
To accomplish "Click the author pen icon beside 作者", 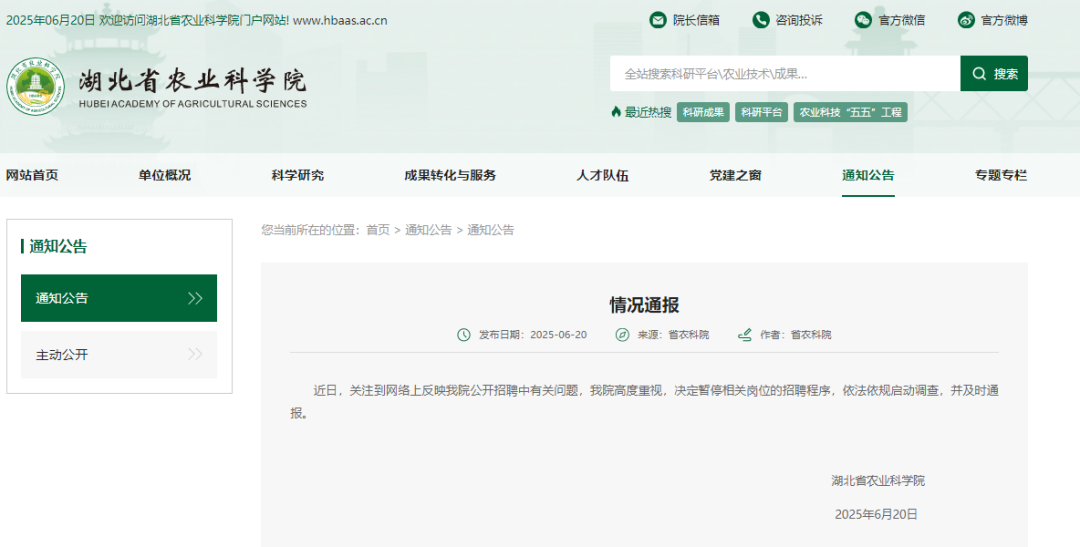I will [745, 335].
